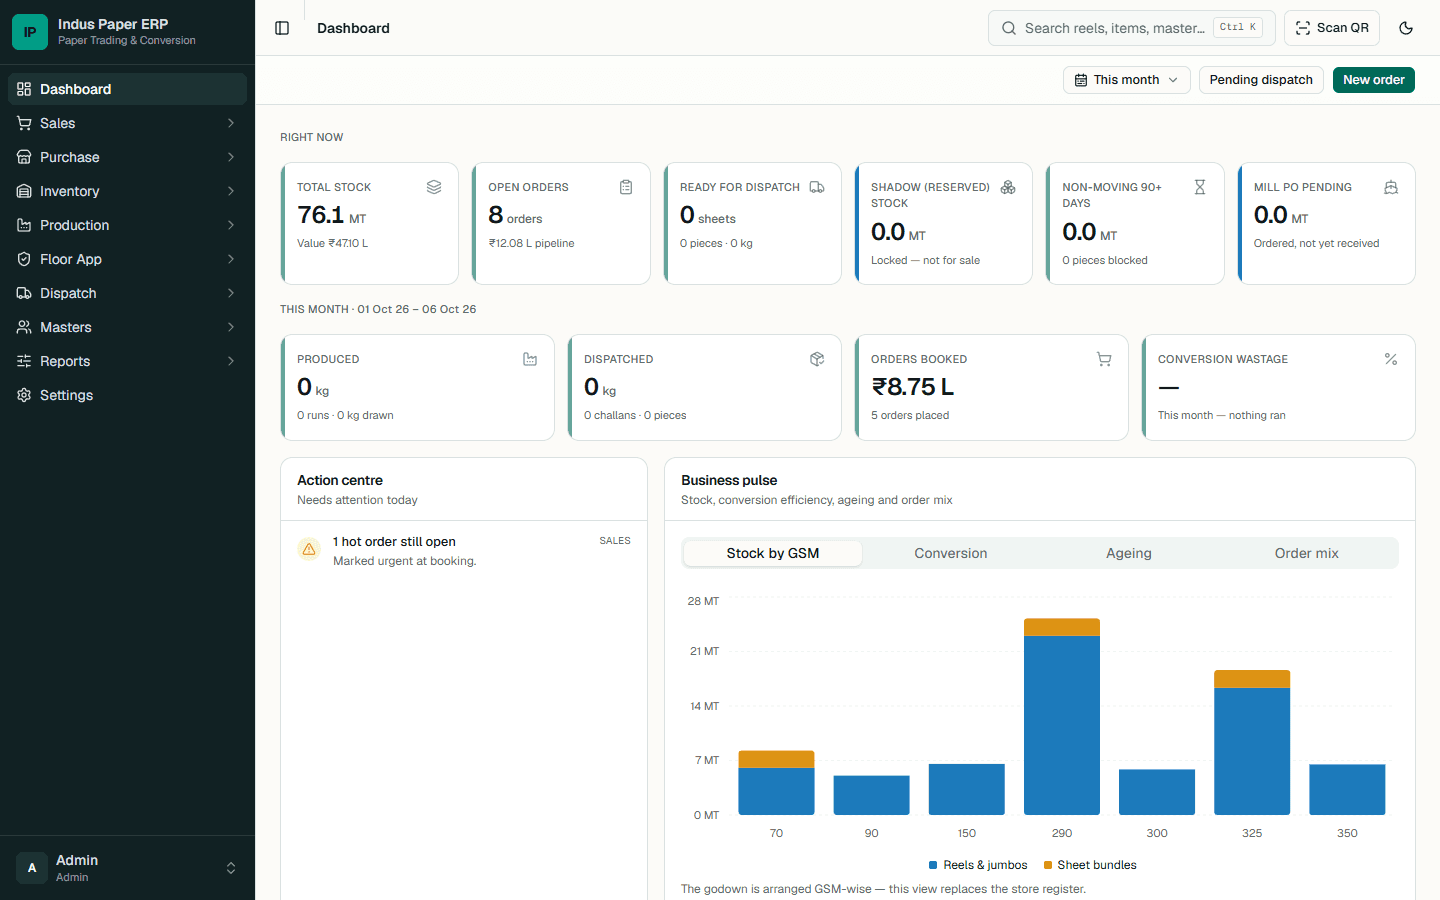Switch to the Order mix tab
The width and height of the screenshot is (1440, 900).
[1307, 553]
